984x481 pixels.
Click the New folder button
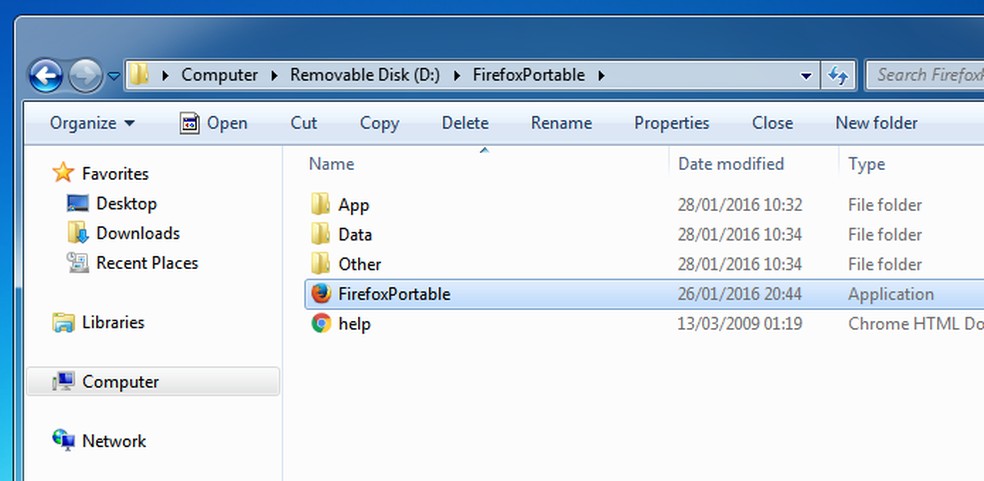click(876, 123)
